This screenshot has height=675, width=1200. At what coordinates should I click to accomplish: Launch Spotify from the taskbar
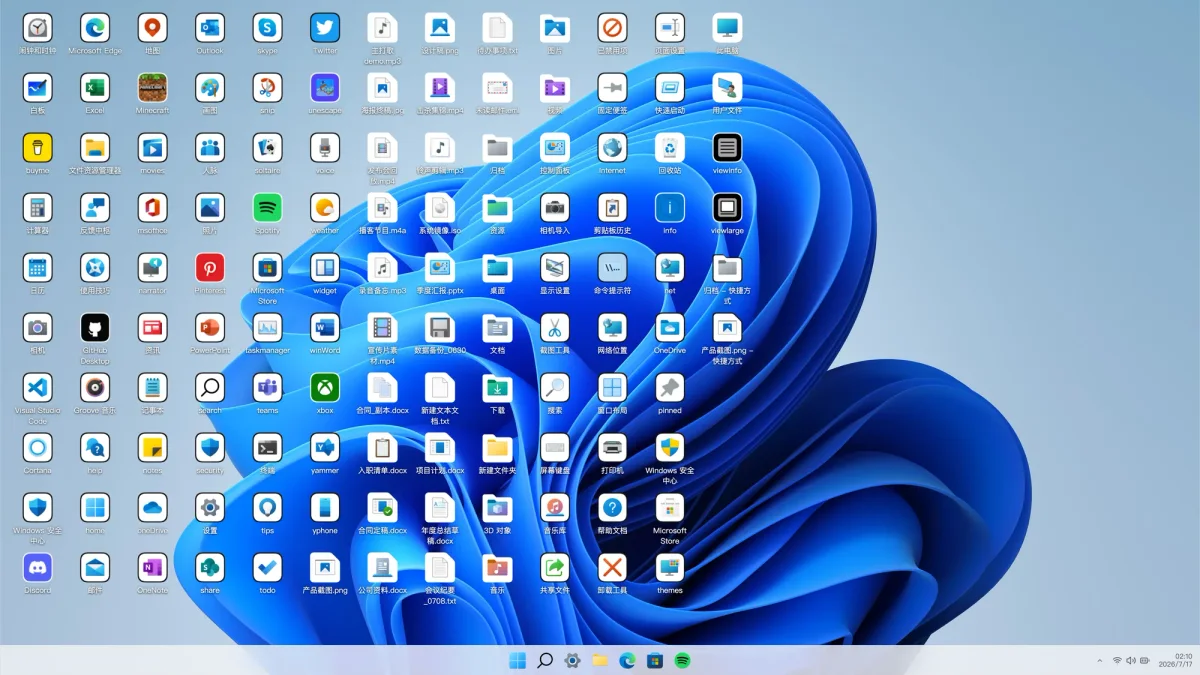coord(682,660)
